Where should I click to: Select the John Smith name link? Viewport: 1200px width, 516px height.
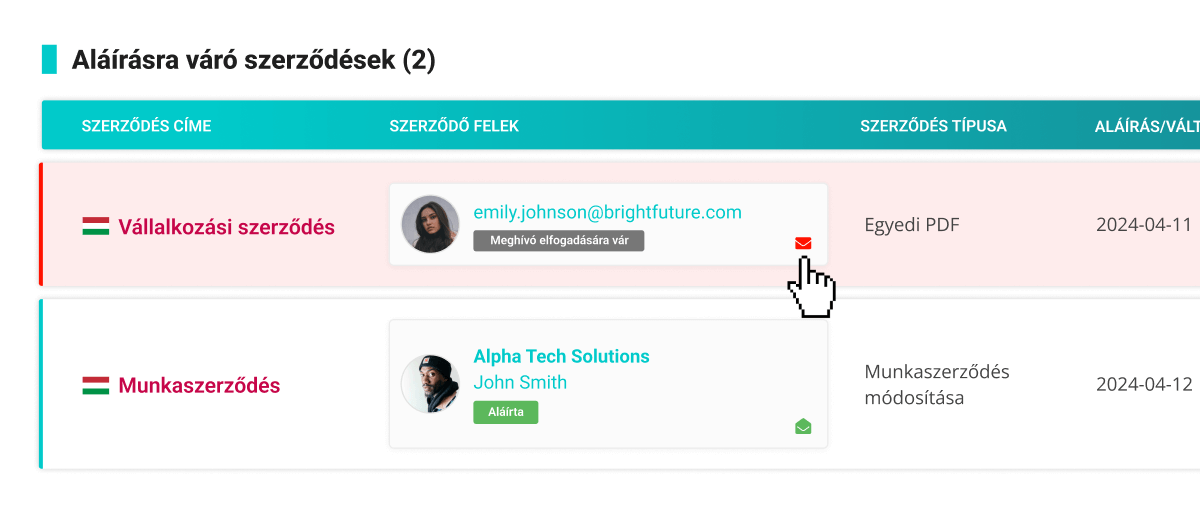click(x=520, y=382)
